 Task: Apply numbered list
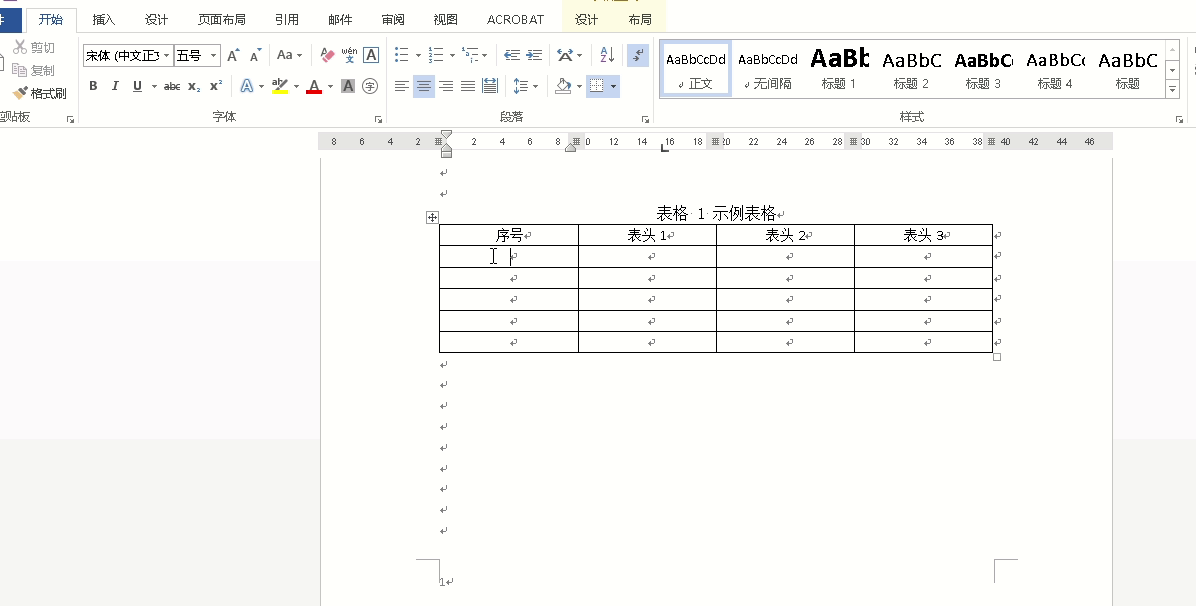pyautogui.click(x=436, y=55)
